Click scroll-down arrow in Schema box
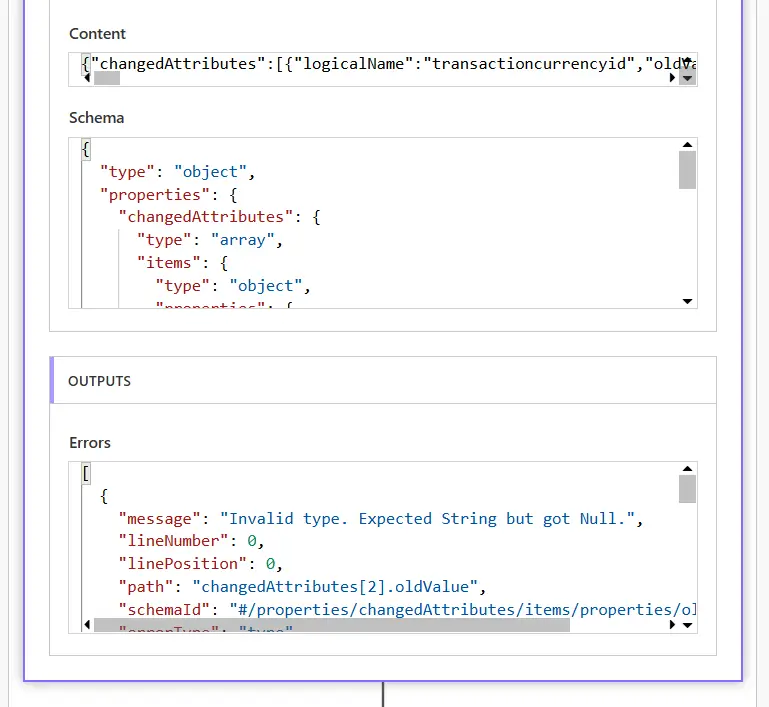The height and width of the screenshot is (707, 769). tap(686, 301)
